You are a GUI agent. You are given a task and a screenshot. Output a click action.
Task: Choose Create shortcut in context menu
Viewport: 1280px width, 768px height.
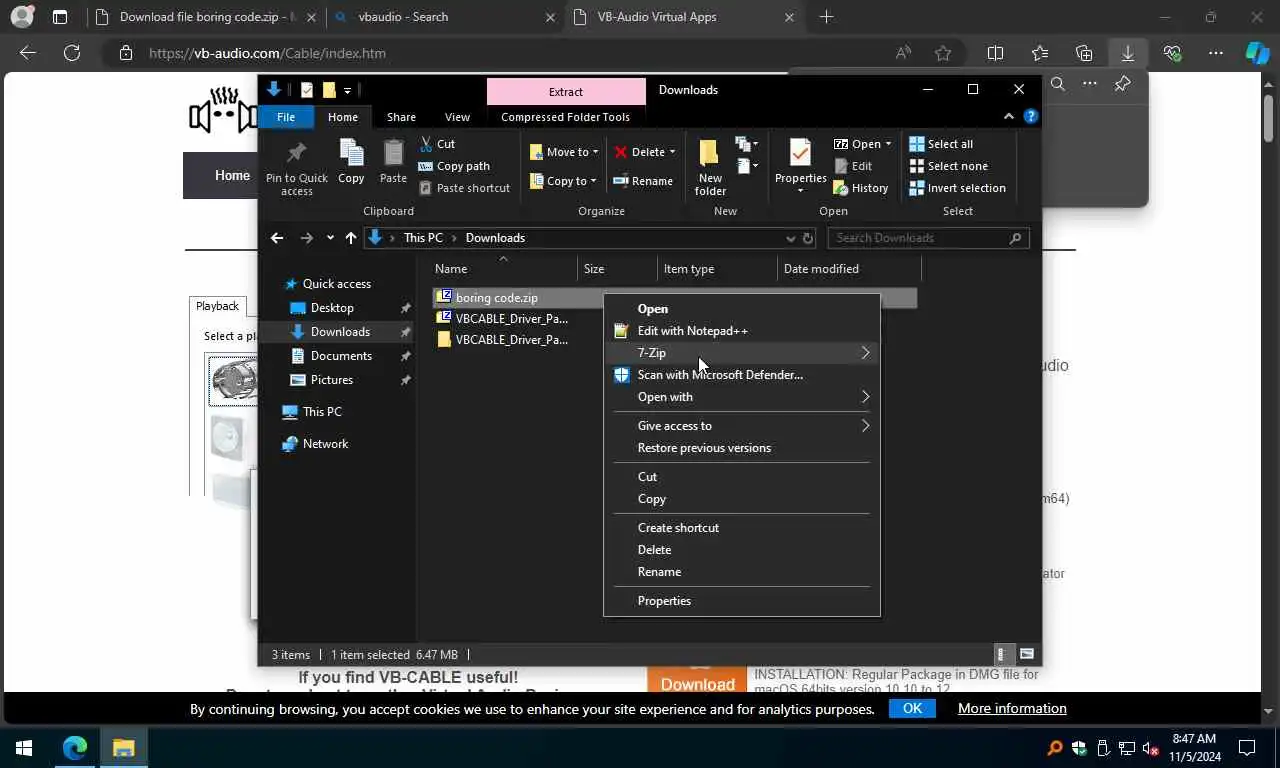(742, 528)
